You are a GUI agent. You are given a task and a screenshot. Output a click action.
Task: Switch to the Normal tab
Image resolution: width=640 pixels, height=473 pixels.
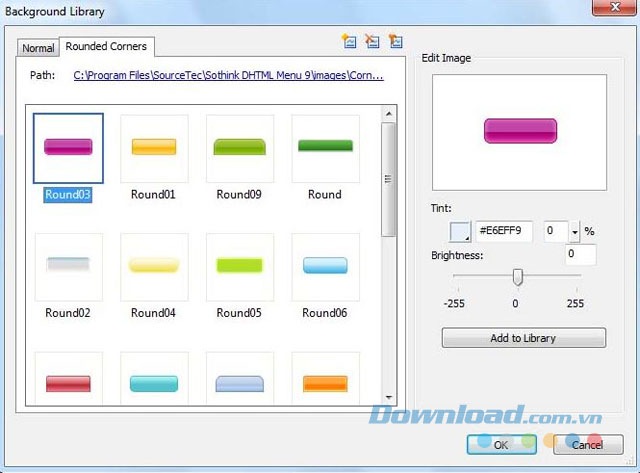point(38,48)
